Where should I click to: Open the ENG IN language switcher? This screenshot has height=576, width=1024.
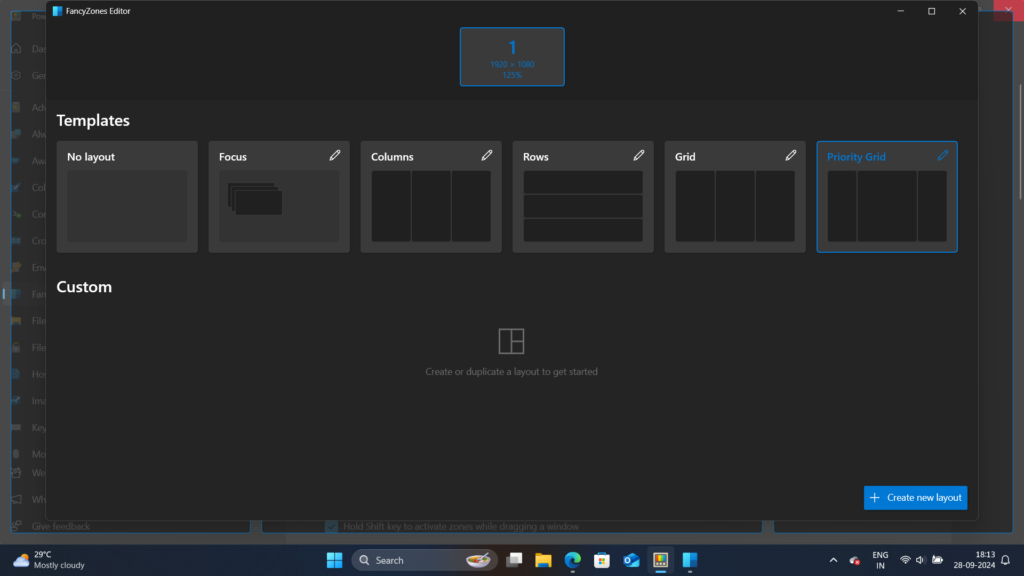[880, 560]
